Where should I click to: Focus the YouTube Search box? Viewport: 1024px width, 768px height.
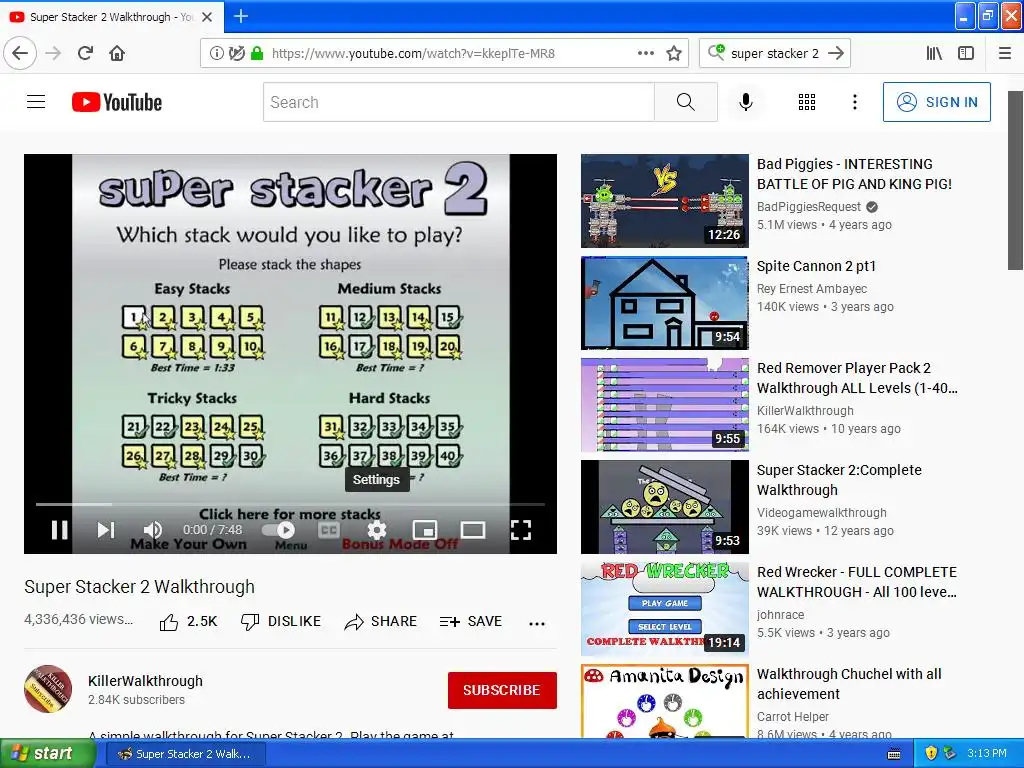click(x=458, y=102)
